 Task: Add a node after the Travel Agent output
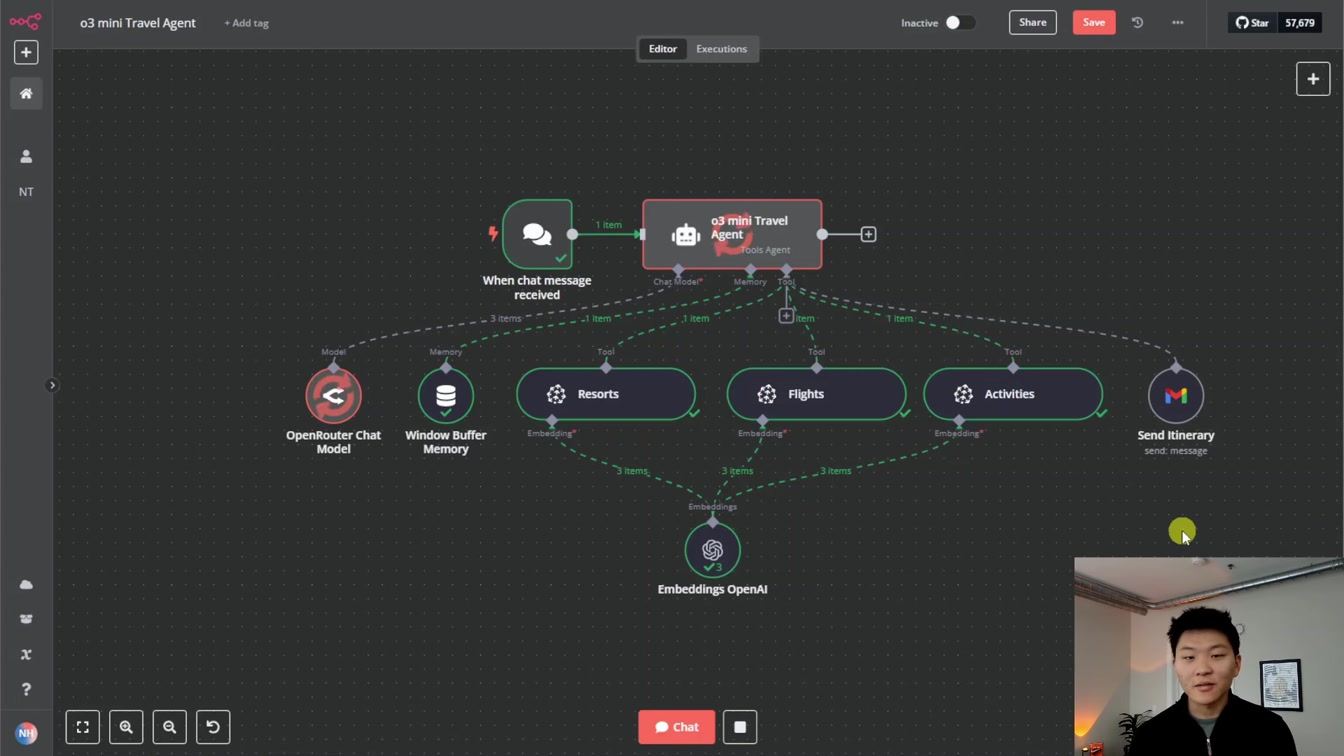coord(868,234)
